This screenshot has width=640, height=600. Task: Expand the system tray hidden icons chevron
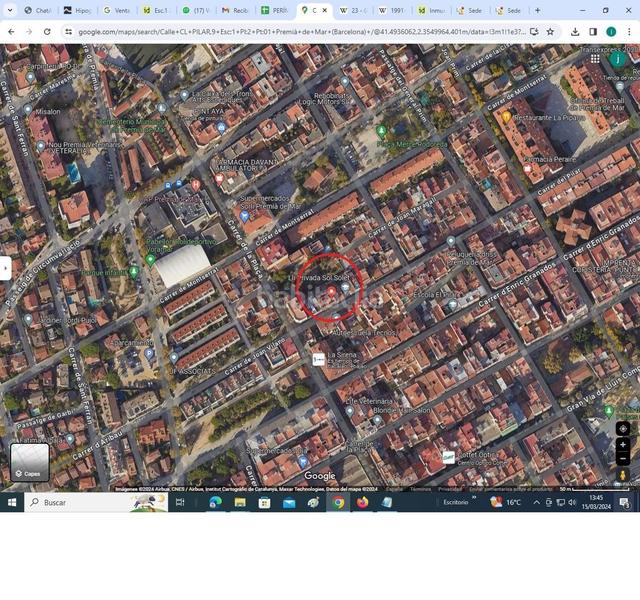click(536, 502)
